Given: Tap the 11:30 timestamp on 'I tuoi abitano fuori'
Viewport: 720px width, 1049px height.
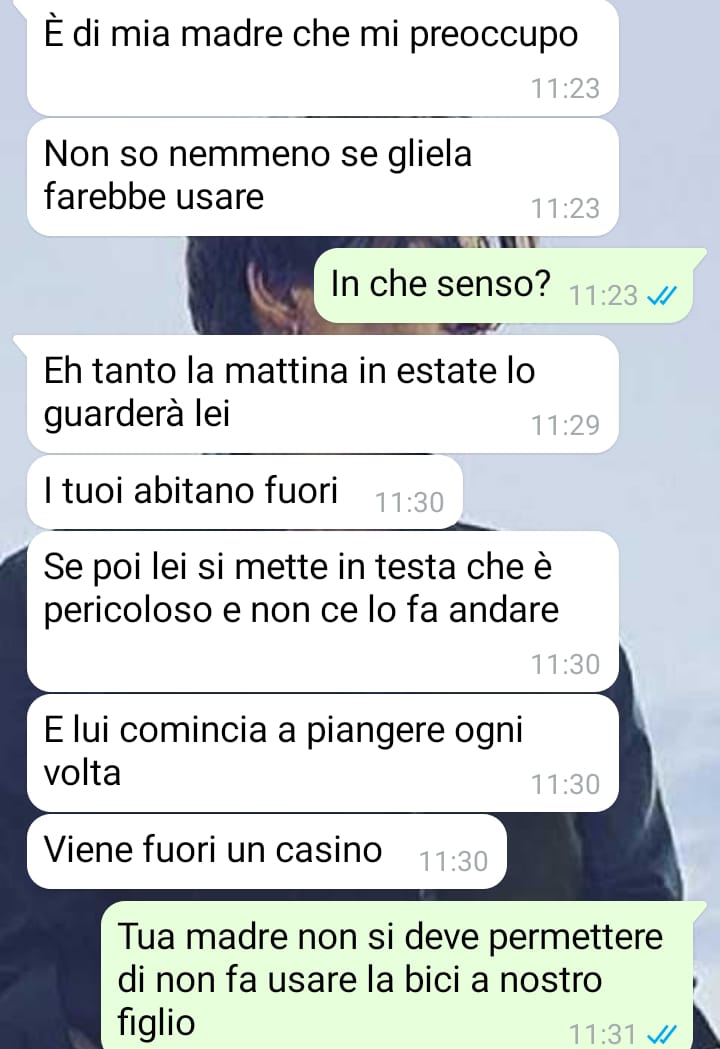Looking at the screenshot, I should click(x=409, y=502).
